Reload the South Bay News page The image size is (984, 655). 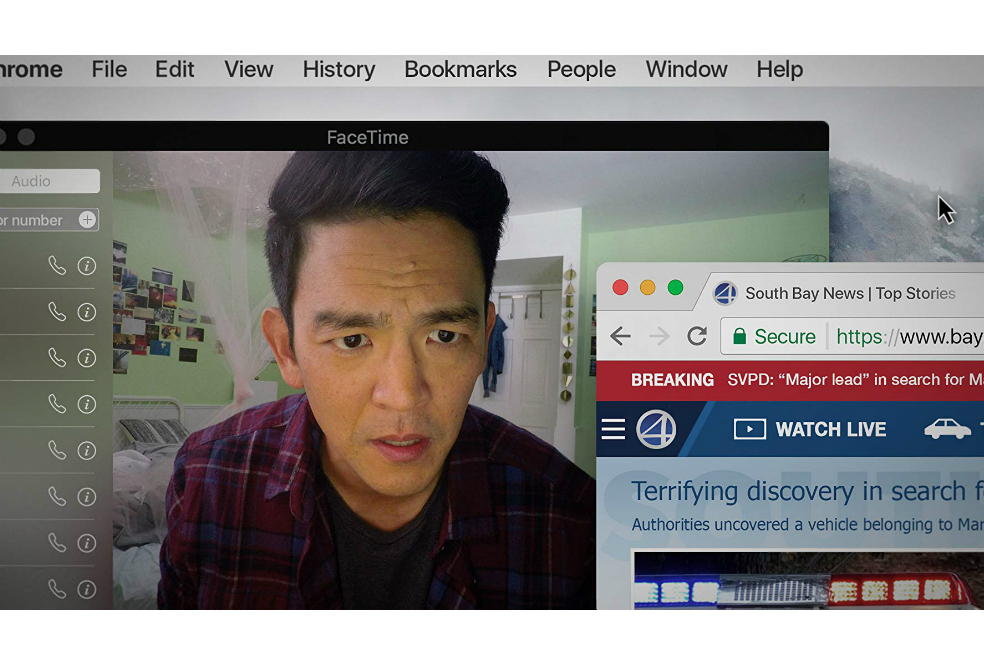click(x=697, y=336)
